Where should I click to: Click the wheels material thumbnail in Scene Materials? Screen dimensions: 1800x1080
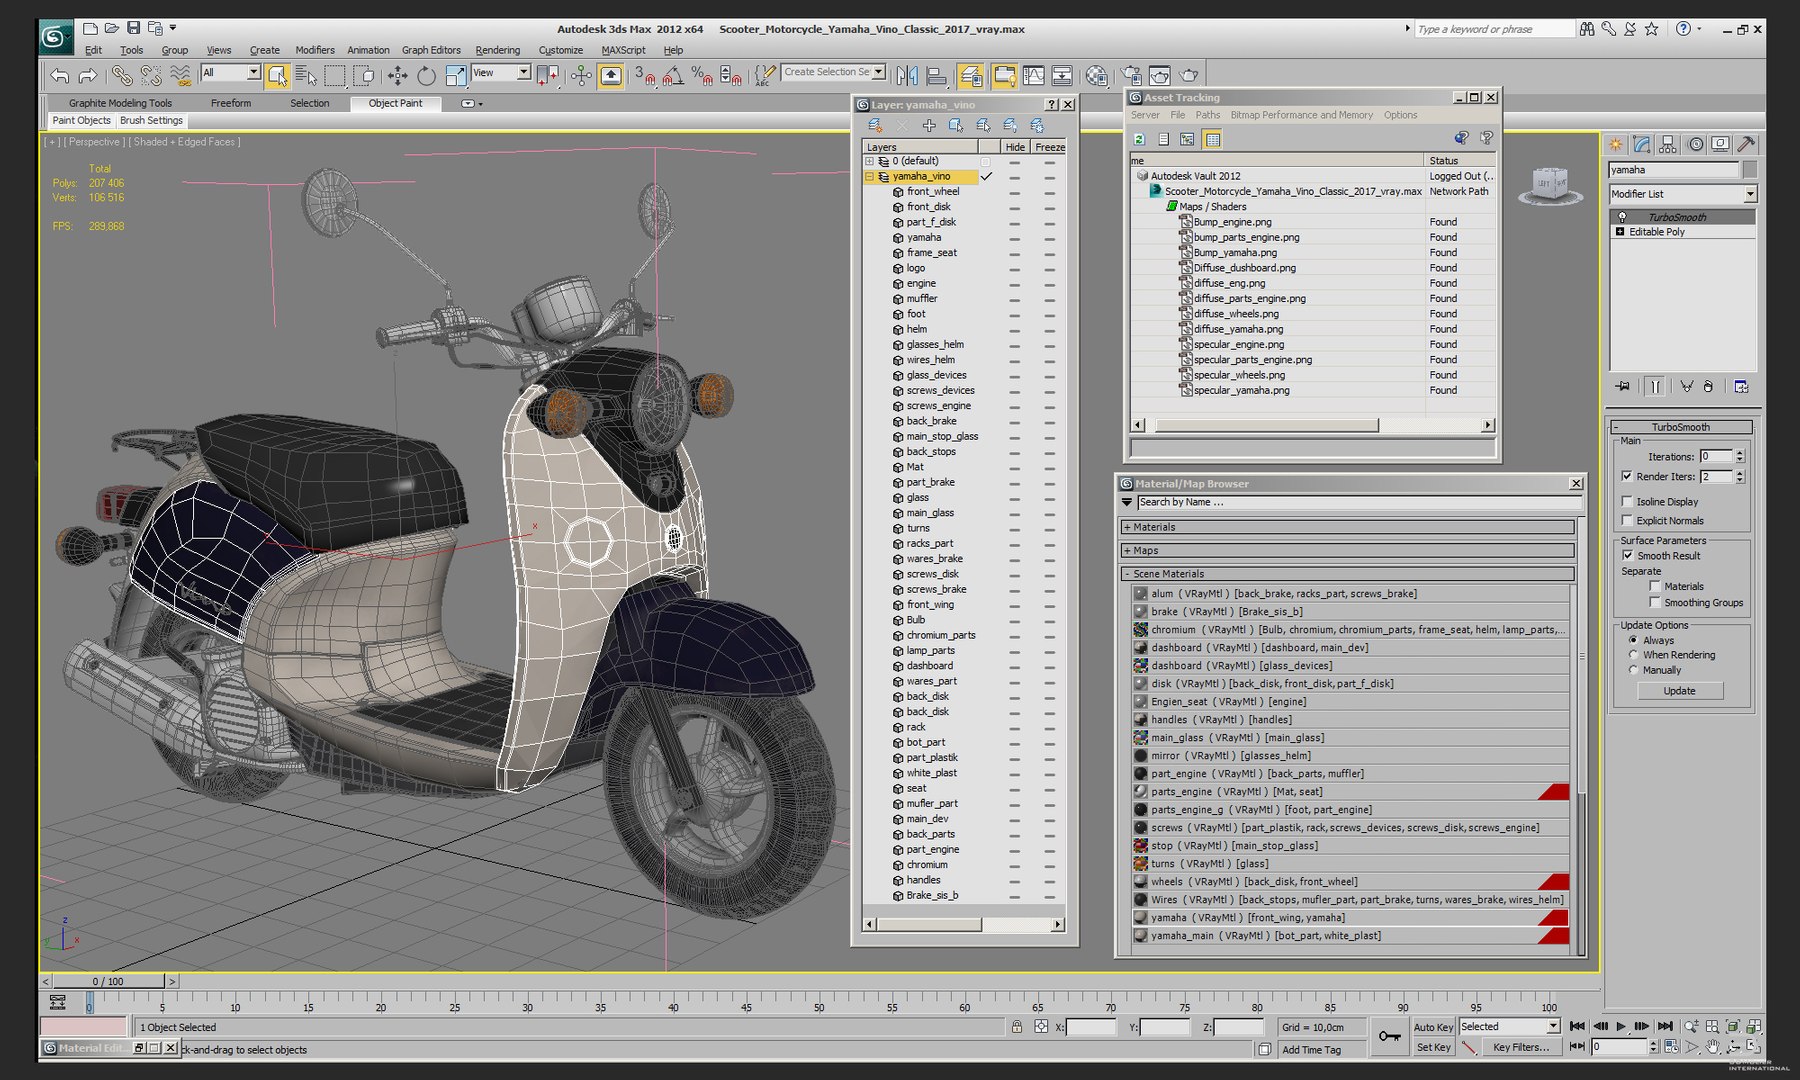[1140, 882]
